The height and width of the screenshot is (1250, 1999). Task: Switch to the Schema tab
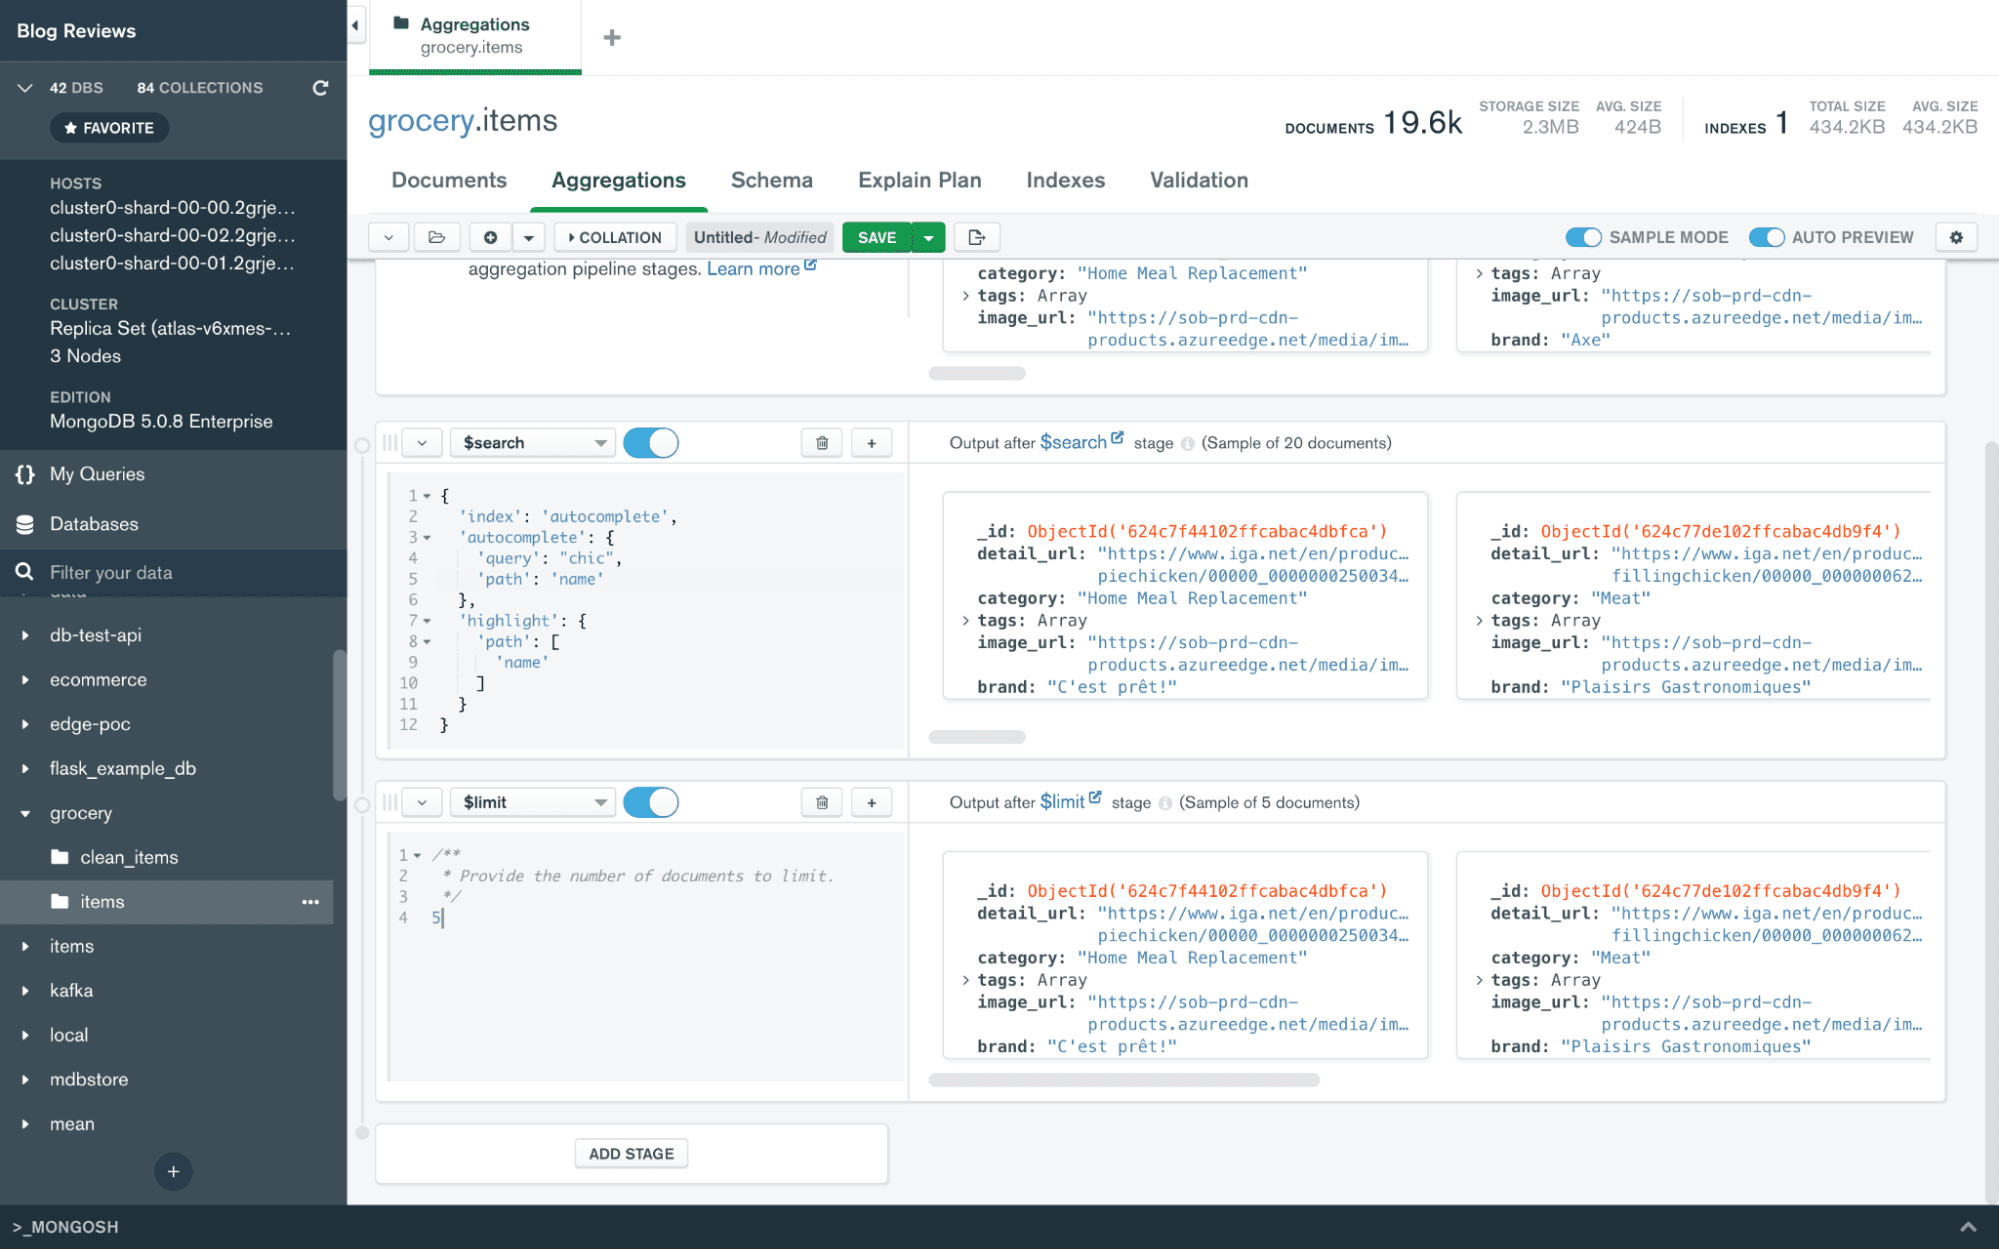[x=772, y=179]
